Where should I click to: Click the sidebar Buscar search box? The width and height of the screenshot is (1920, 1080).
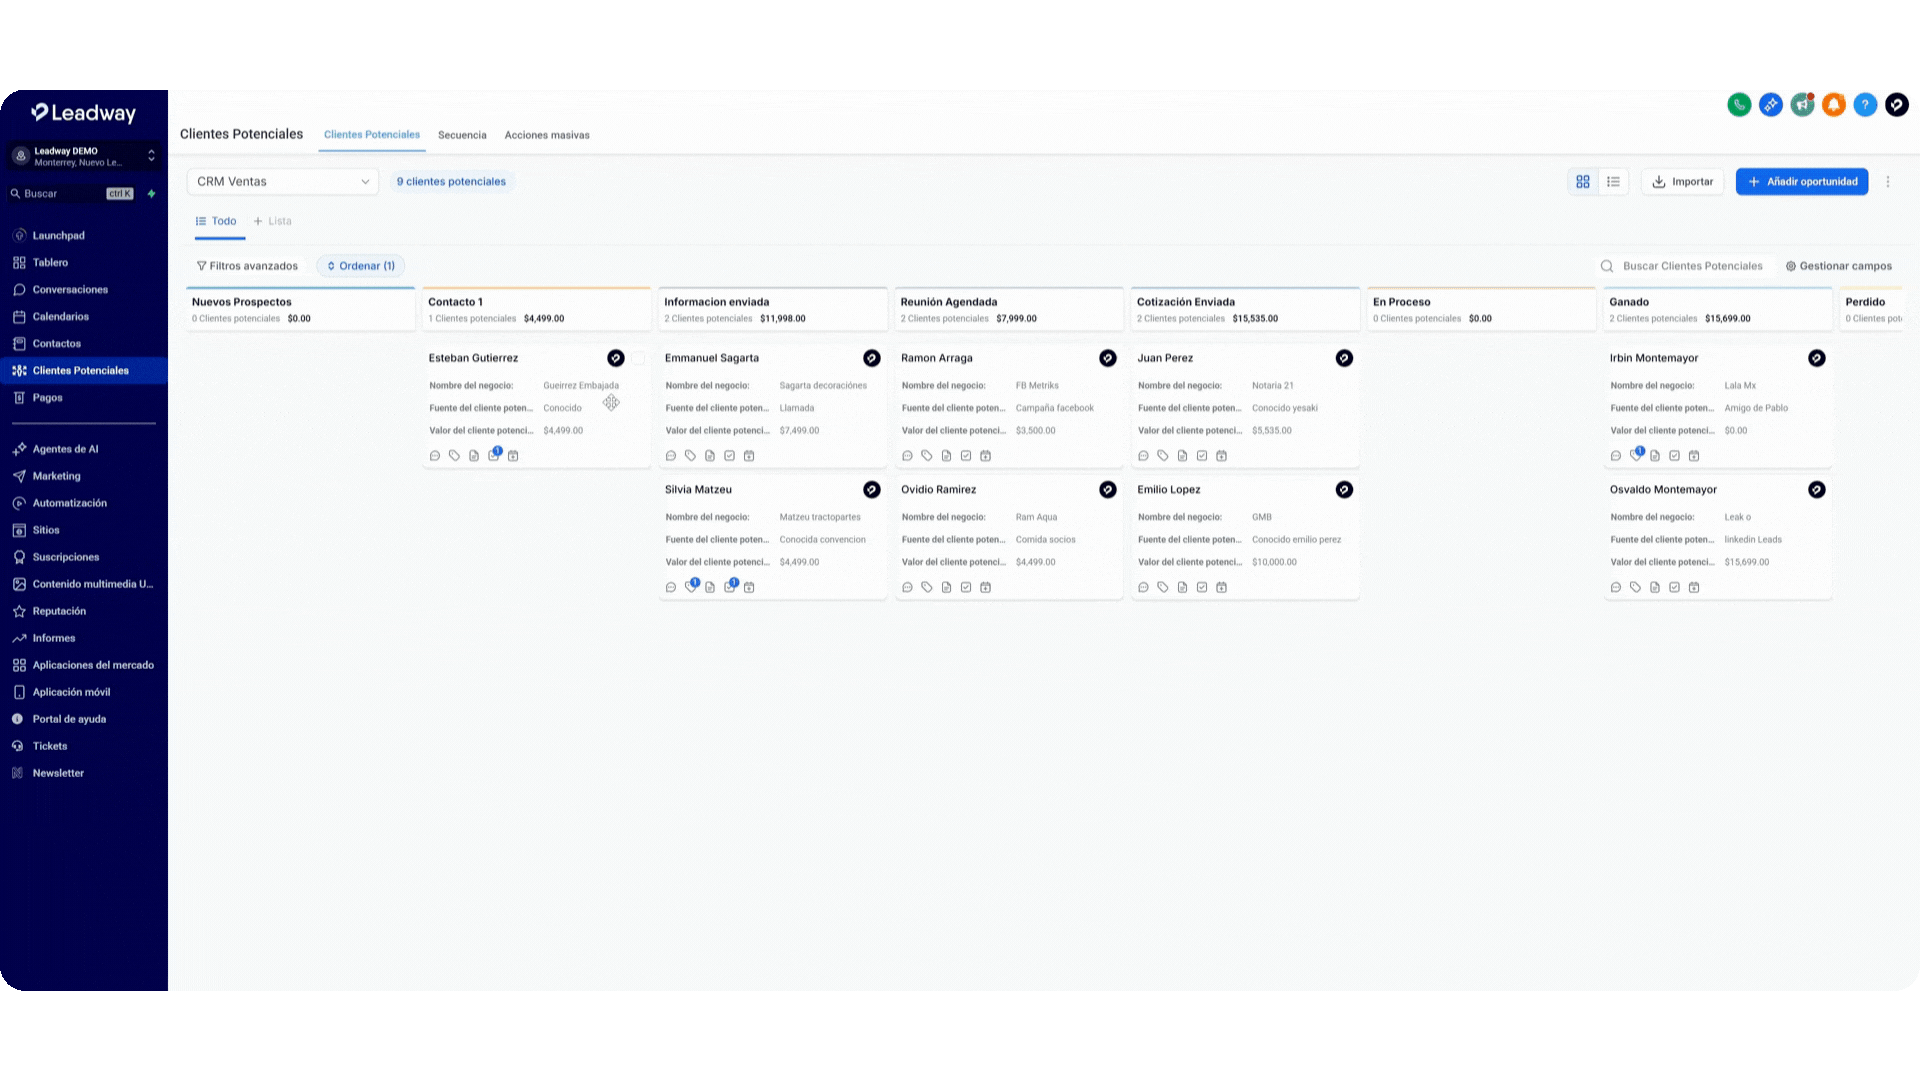pyautogui.click(x=72, y=194)
